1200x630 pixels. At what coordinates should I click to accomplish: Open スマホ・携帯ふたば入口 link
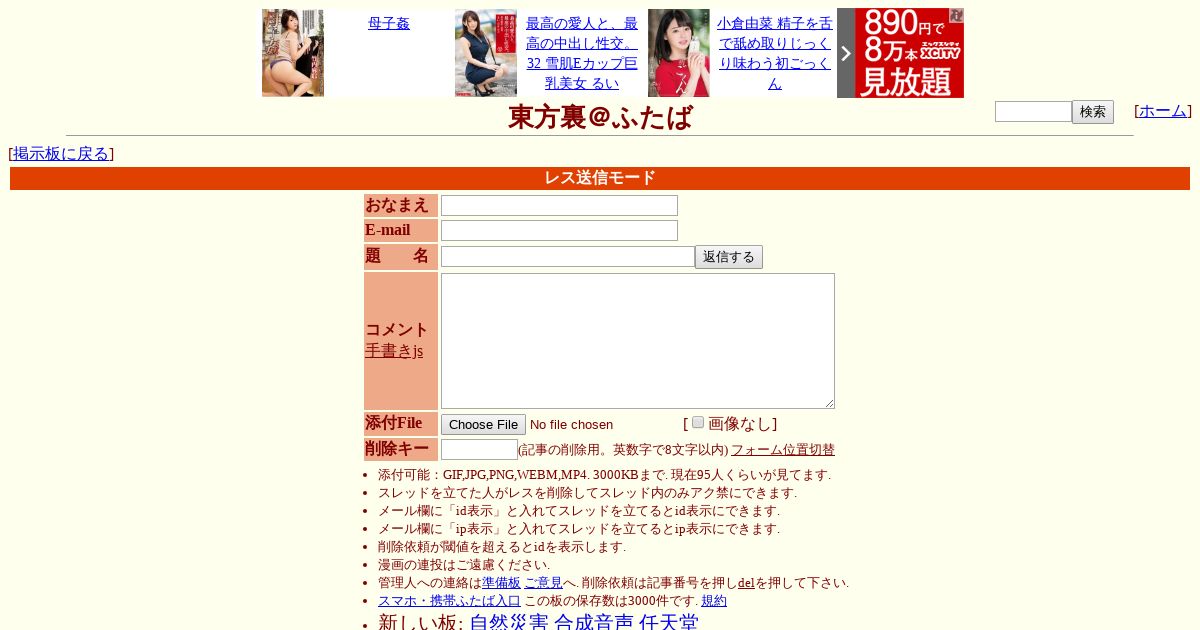coord(449,601)
